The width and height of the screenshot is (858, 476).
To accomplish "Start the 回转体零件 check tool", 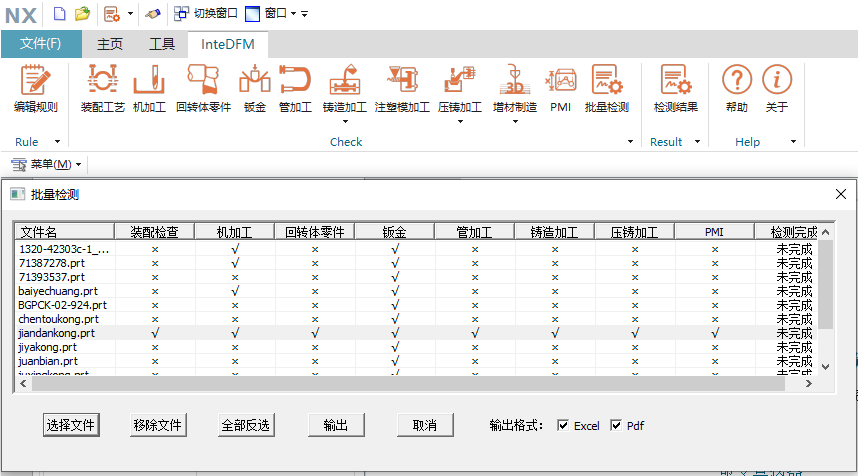I will click(x=203, y=89).
